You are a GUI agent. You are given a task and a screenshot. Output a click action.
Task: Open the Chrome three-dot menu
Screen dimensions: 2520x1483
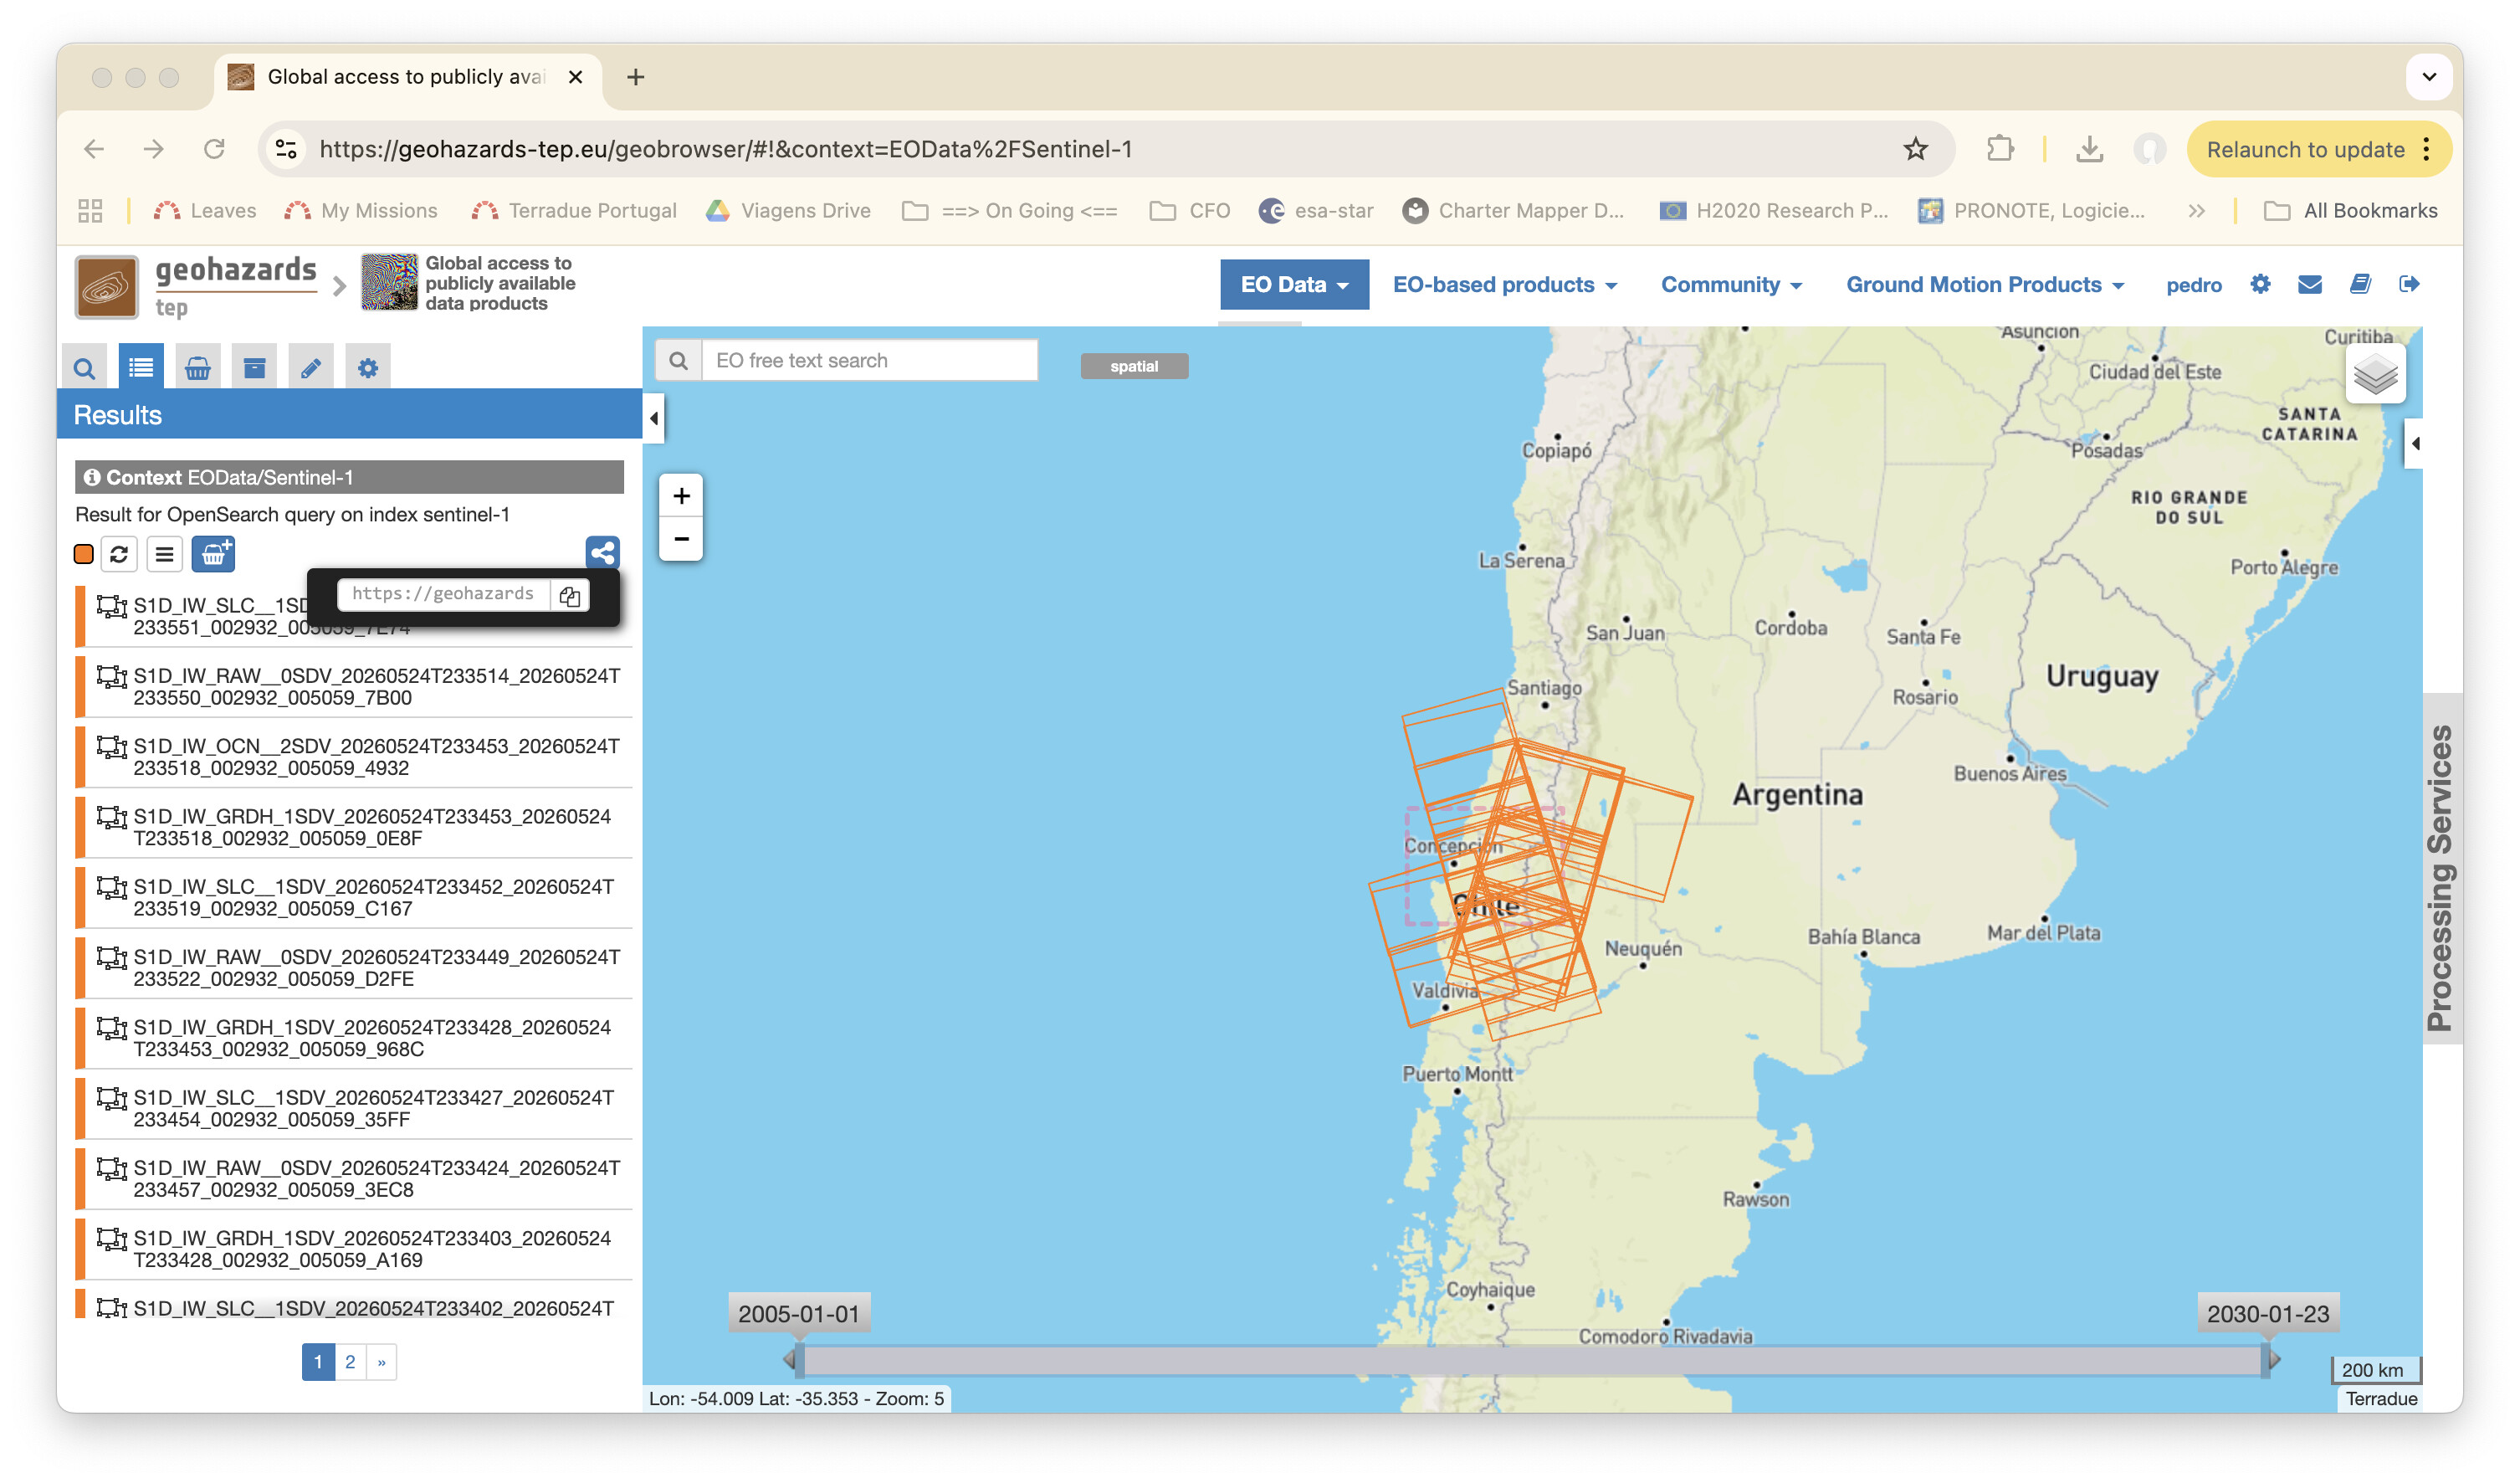(2427, 149)
